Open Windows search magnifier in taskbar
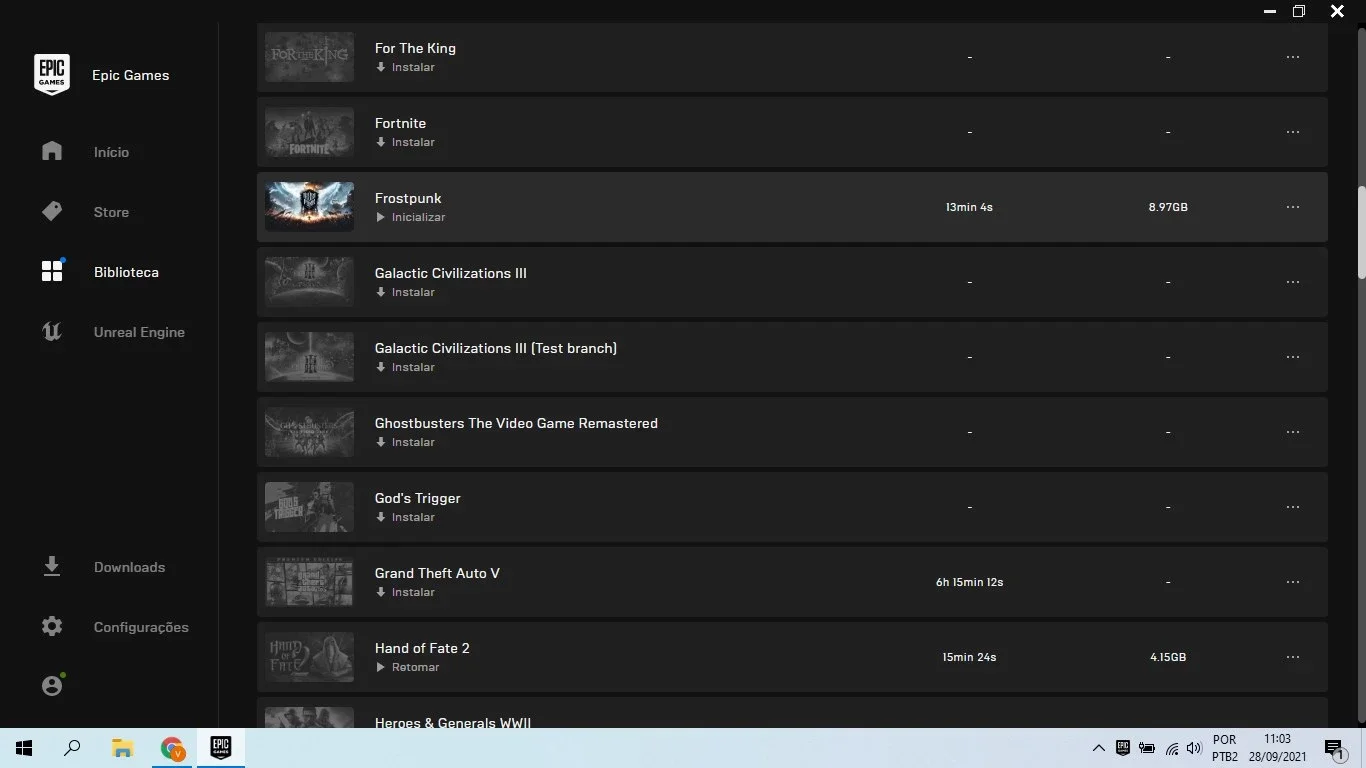The width and height of the screenshot is (1366, 768). pos(72,748)
